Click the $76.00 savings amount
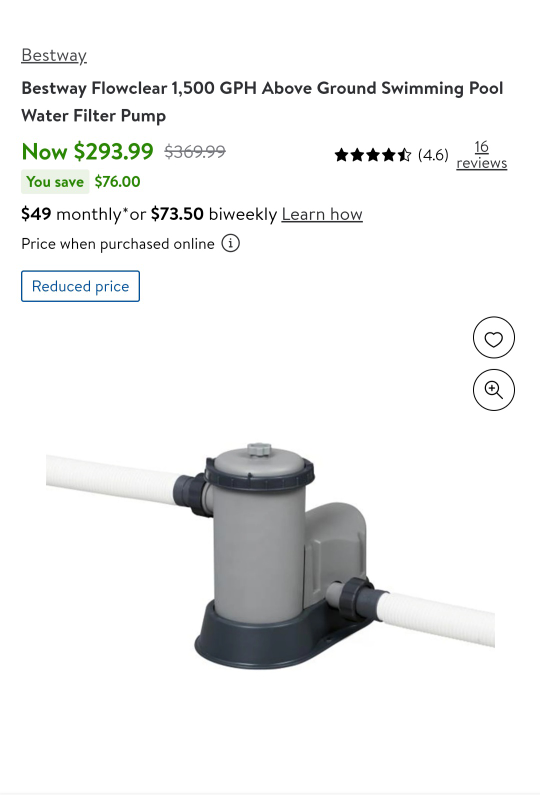The width and height of the screenshot is (540, 810). click(117, 182)
